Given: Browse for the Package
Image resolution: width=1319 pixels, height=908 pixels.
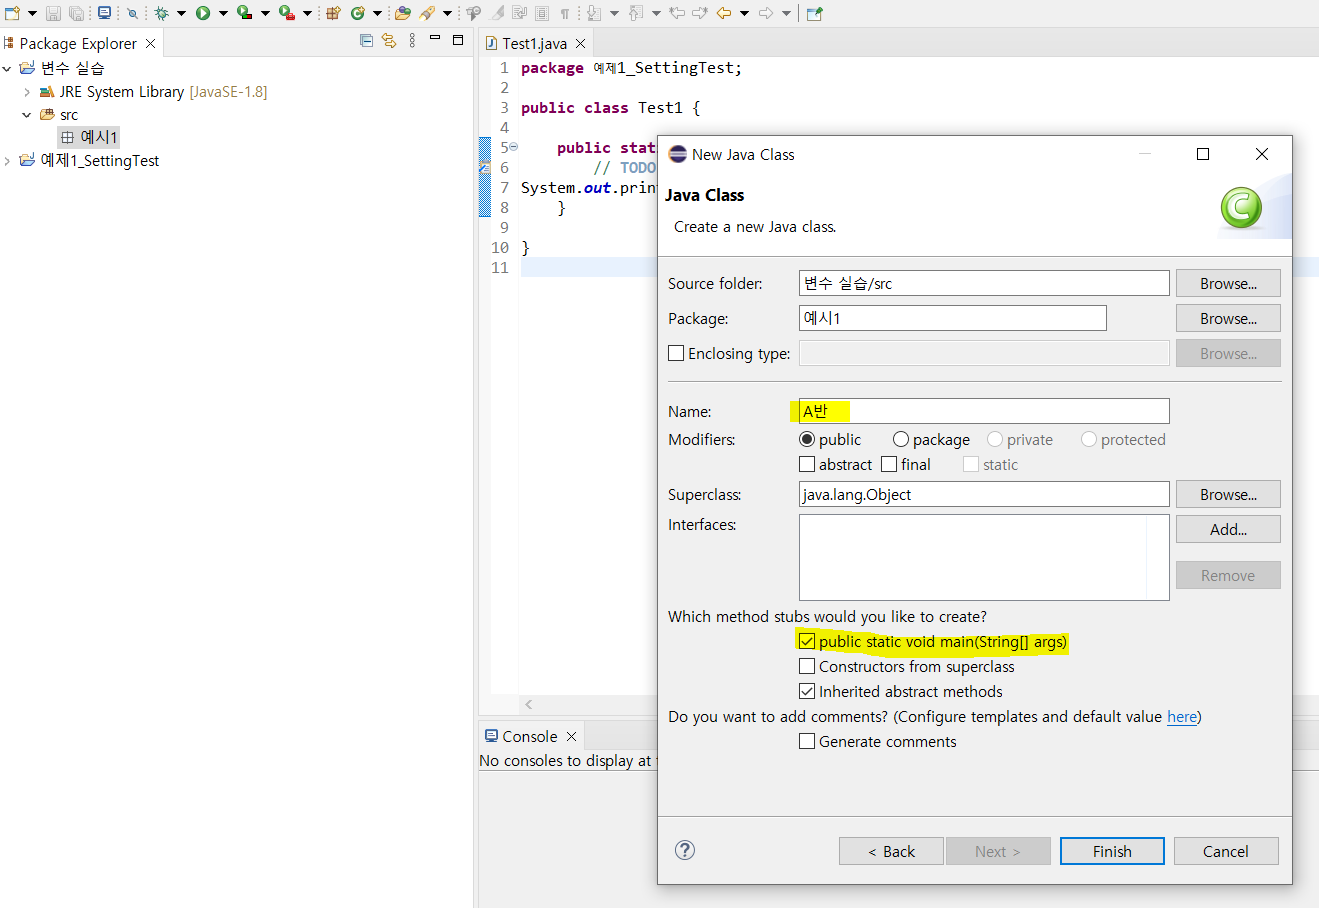Looking at the screenshot, I should point(1228,318).
